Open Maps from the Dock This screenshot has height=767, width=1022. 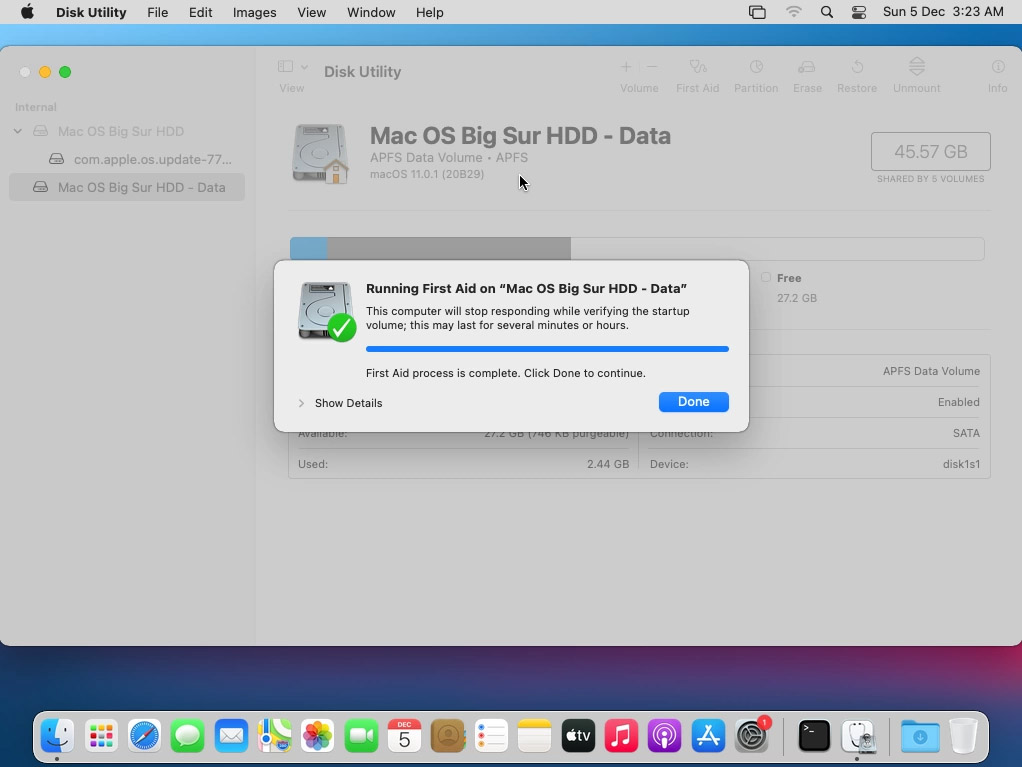coord(274,736)
